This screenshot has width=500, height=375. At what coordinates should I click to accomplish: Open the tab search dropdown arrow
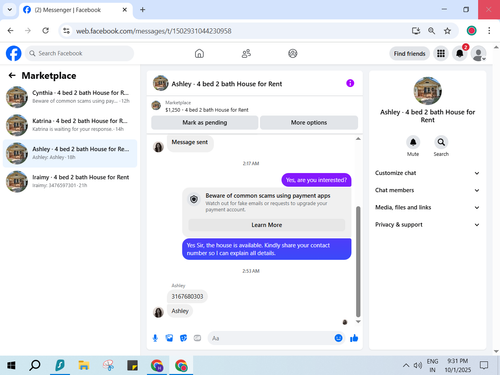click(10, 10)
